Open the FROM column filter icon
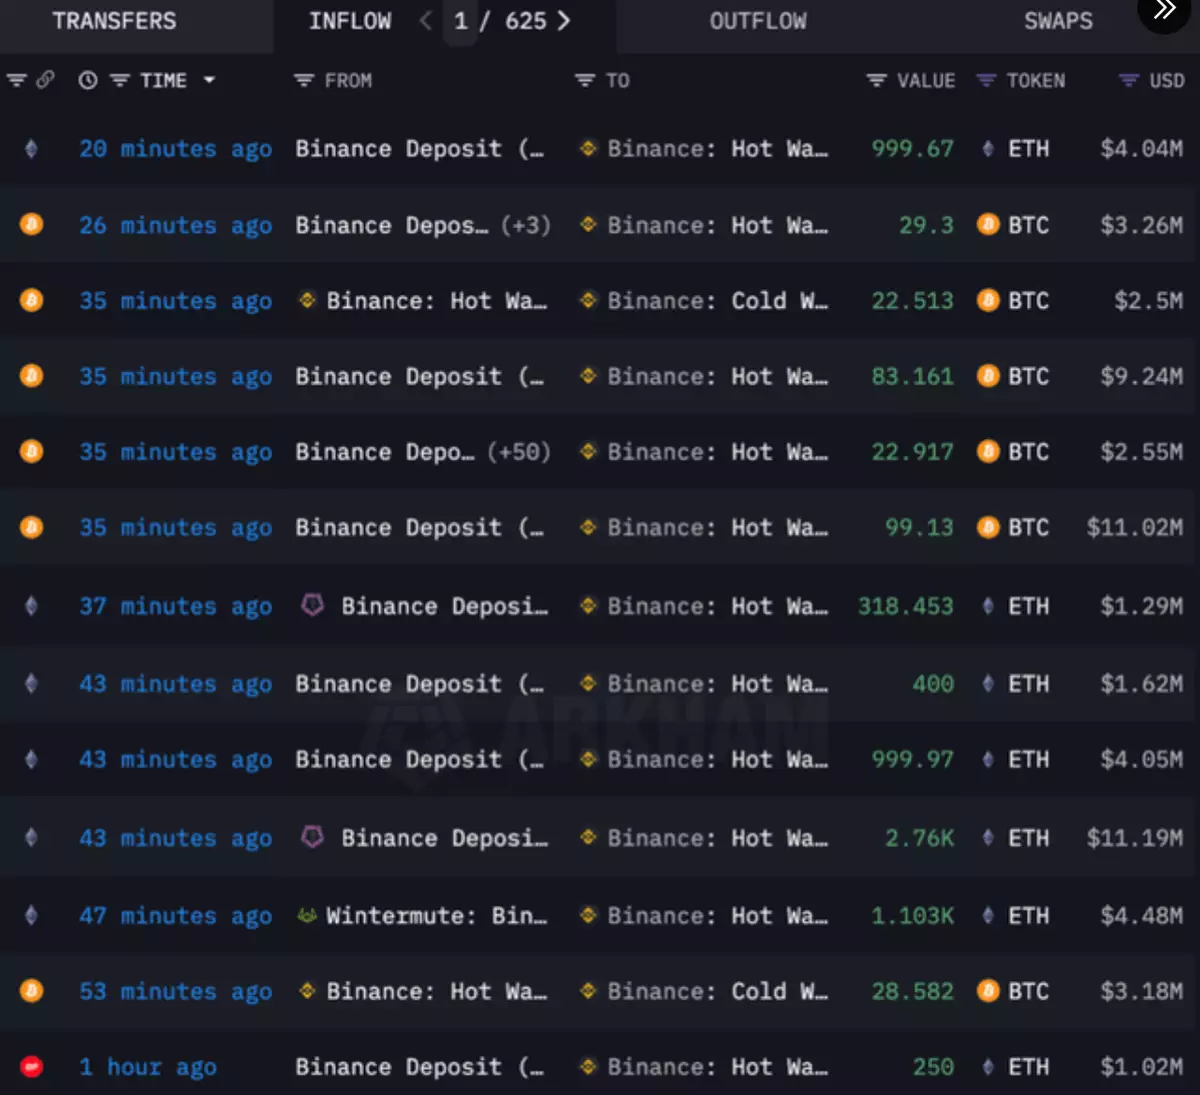The height and width of the screenshot is (1095, 1200). [x=304, y=81]
